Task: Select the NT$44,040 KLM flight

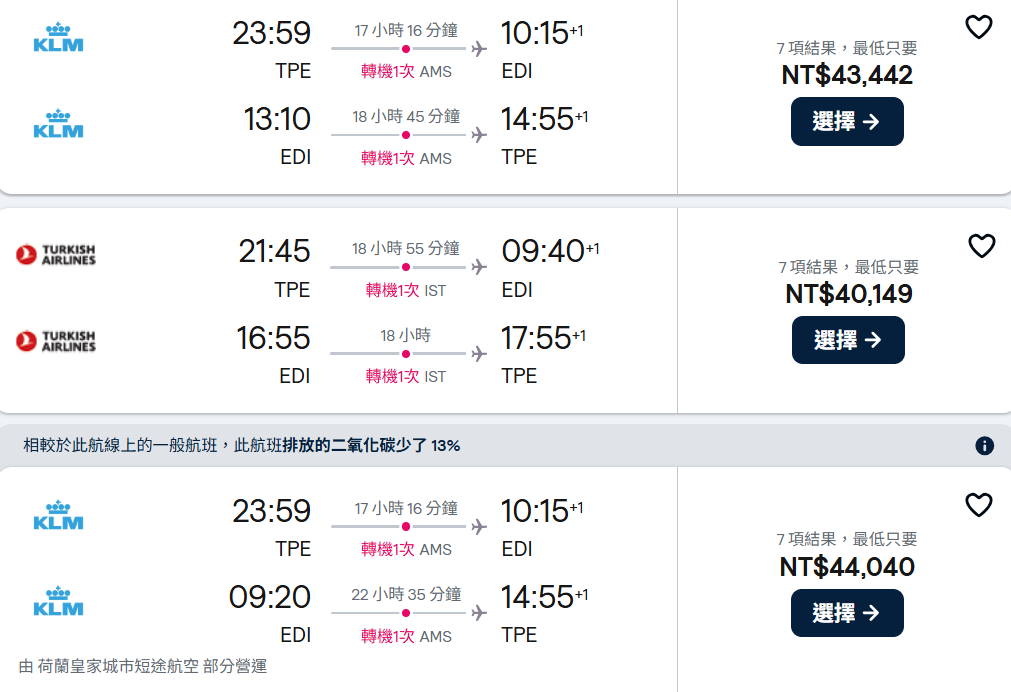Action: tap(846, 613)
